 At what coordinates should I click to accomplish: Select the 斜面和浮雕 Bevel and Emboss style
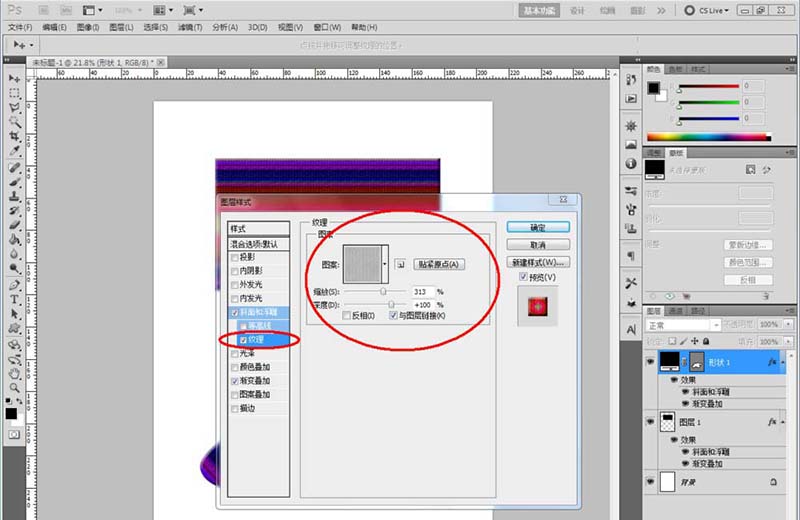259,312
